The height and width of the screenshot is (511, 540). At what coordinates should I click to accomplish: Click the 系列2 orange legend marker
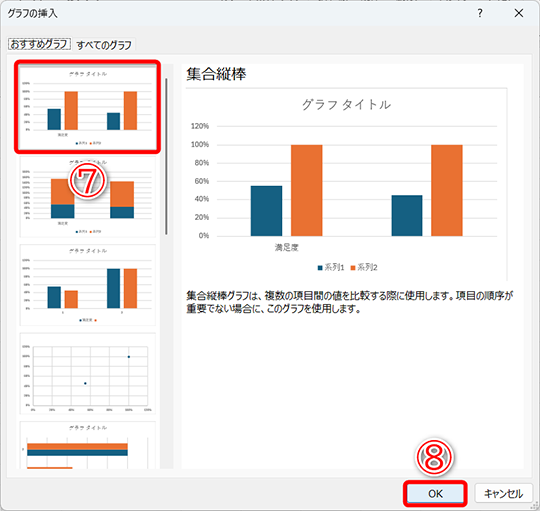pos(353,268)
